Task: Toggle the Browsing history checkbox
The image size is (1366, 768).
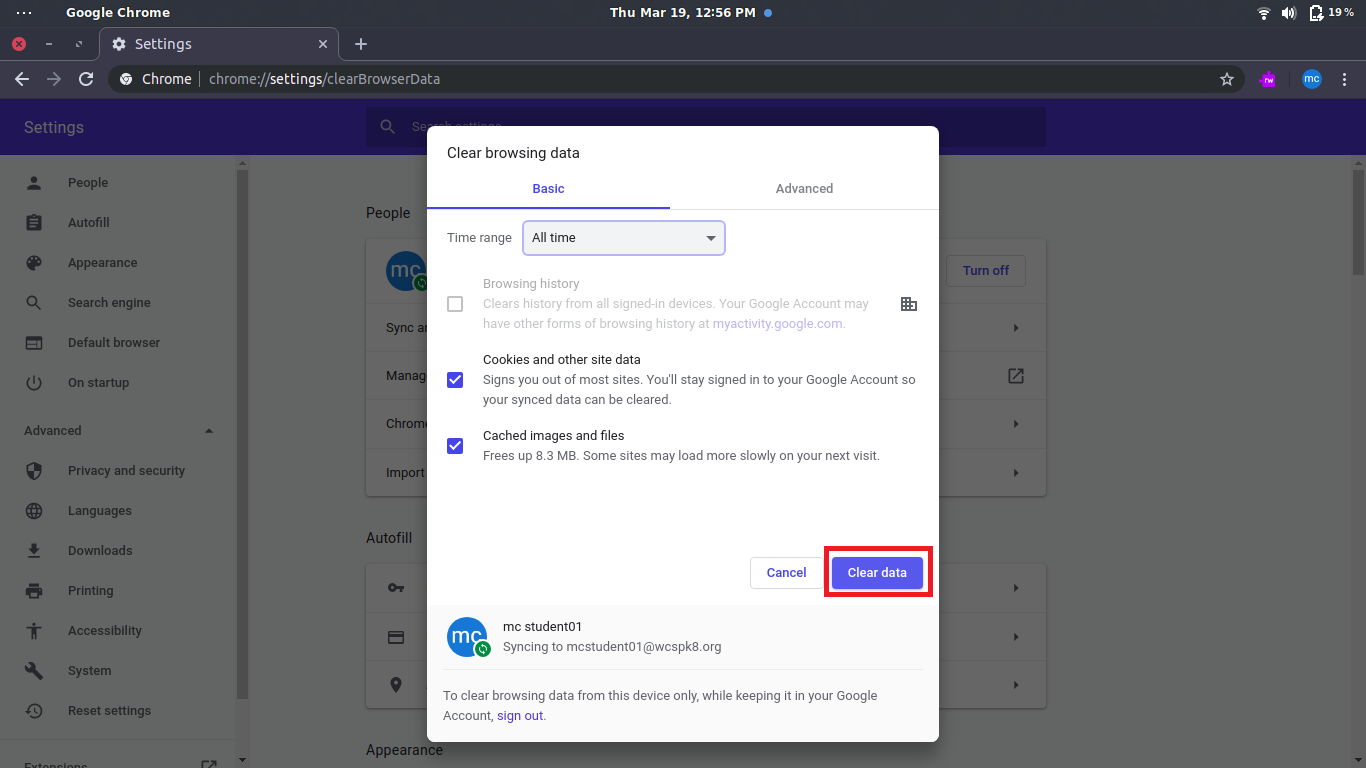Action: coord(455,304)
